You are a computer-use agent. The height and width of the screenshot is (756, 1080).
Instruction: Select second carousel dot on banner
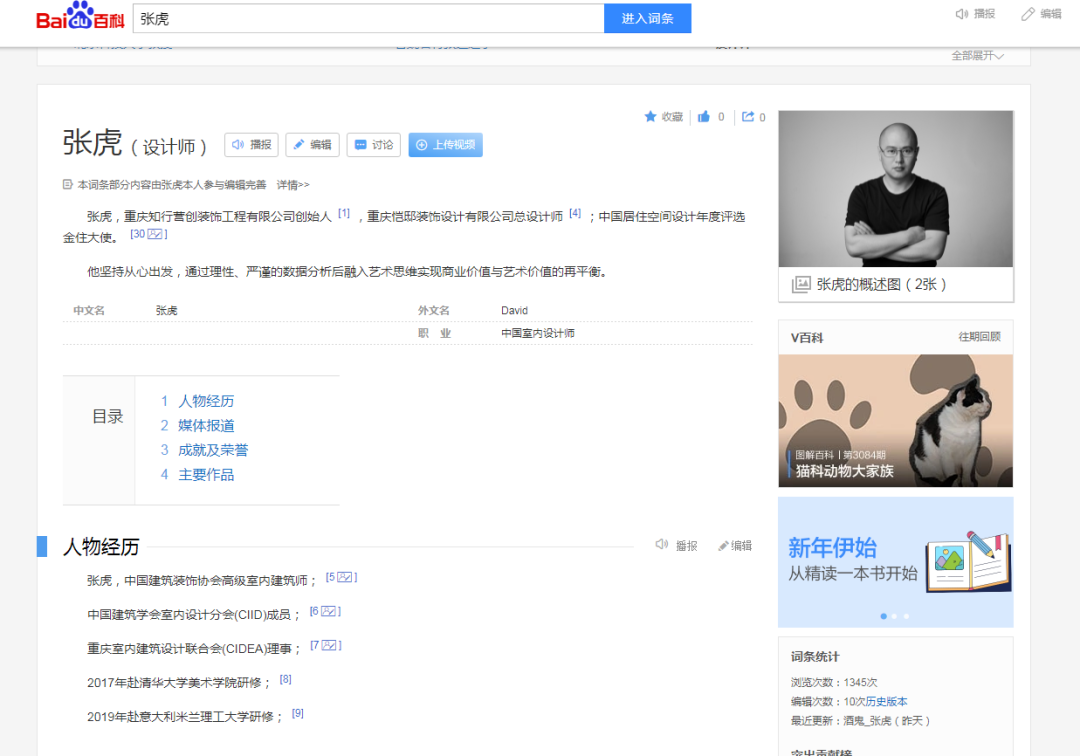(895, 616)
